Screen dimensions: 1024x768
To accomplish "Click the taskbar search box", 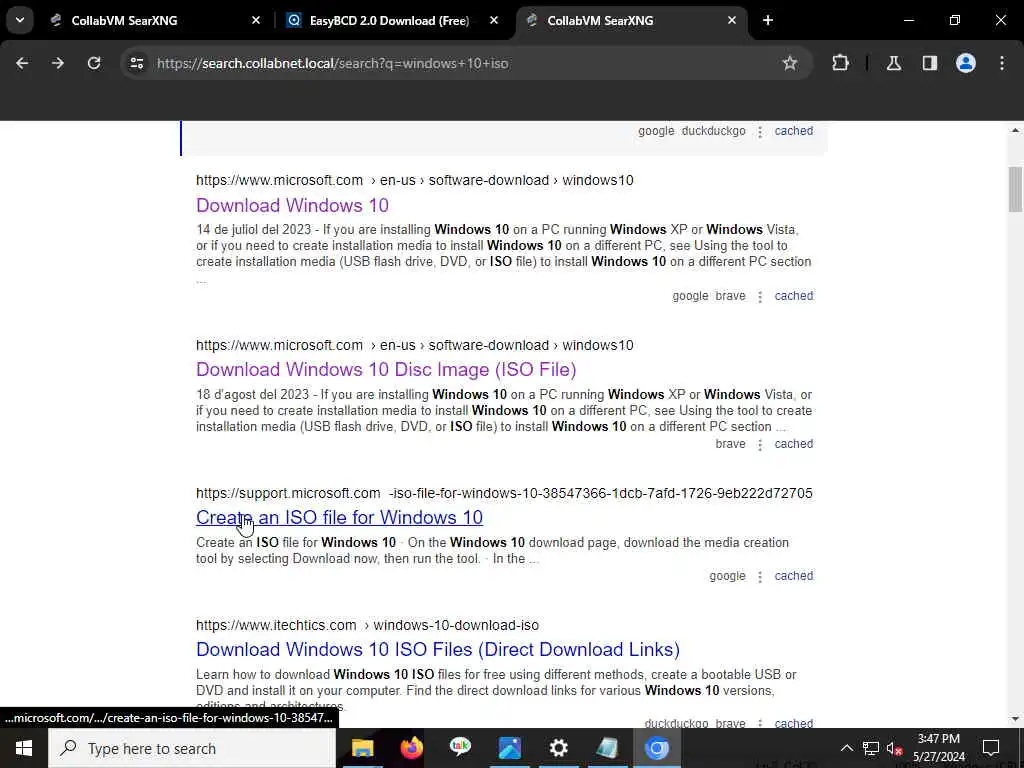I will pos(192,748).
